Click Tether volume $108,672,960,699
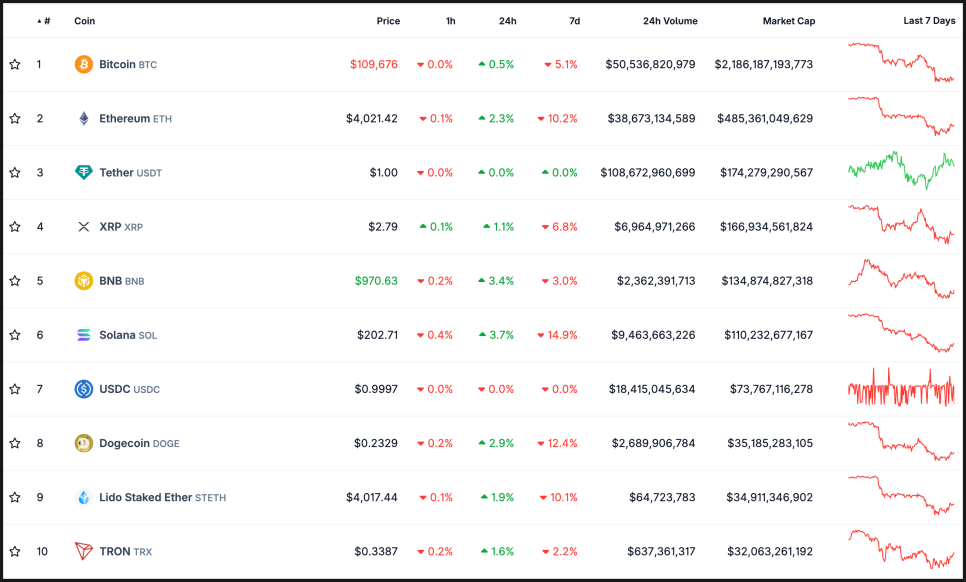This screenshot has height=582, width=966. (x=648, y=172)
